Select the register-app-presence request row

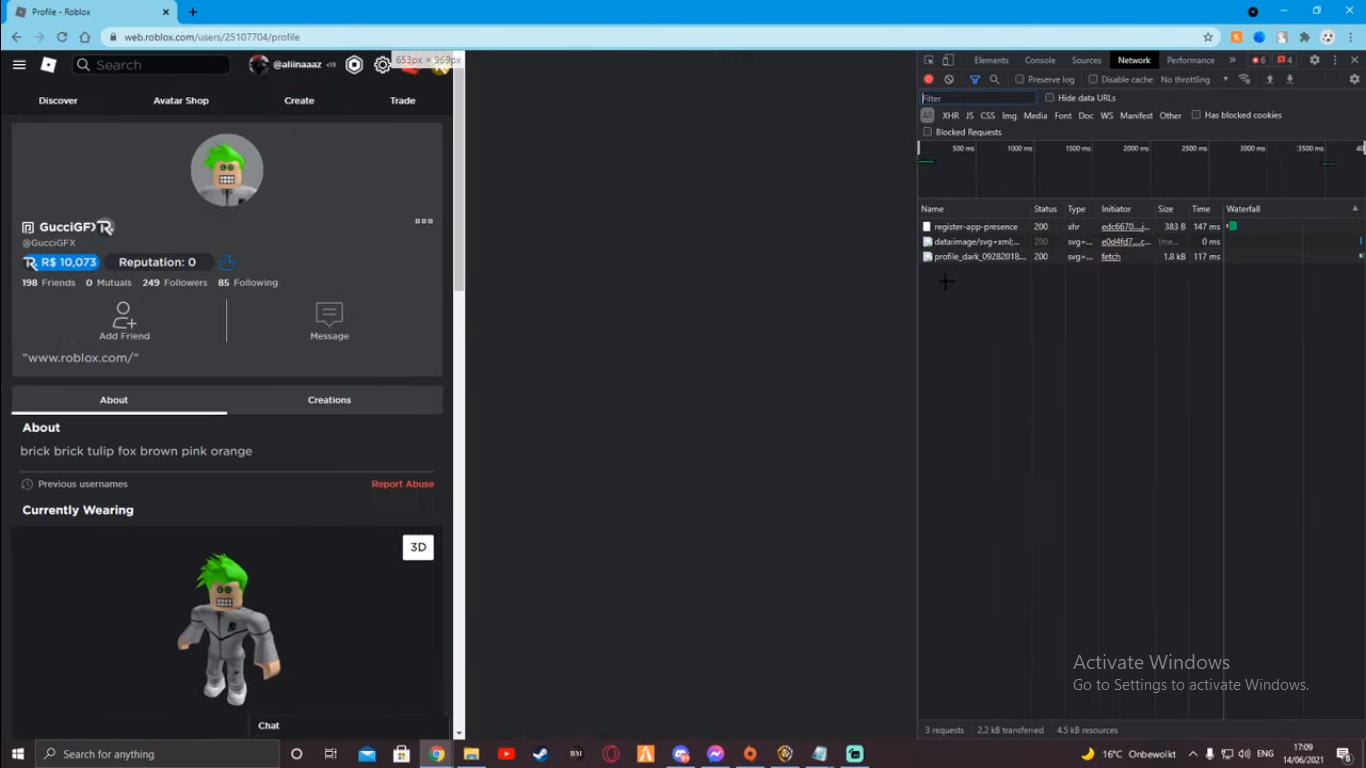point(1140,227)
